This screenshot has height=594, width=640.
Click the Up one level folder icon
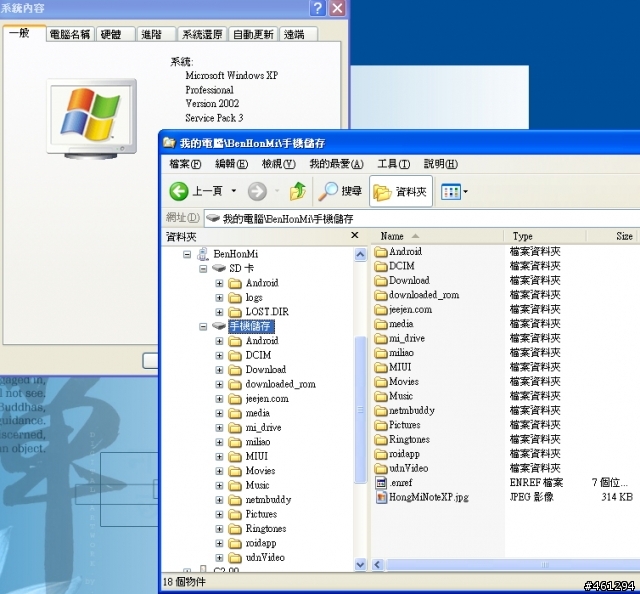[298, 191]
